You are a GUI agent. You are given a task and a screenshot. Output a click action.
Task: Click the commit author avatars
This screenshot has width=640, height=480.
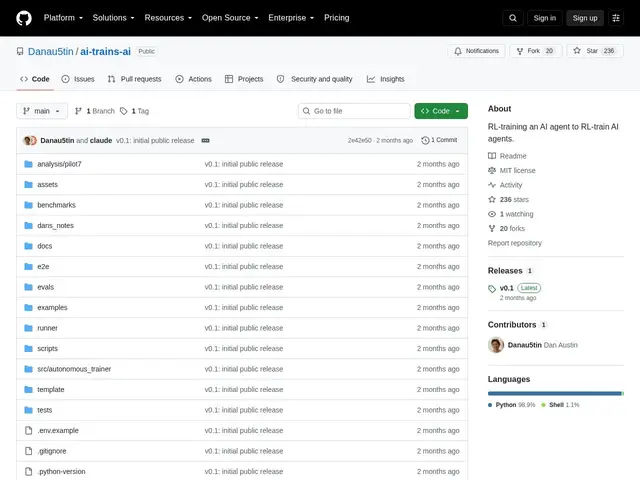30,140
